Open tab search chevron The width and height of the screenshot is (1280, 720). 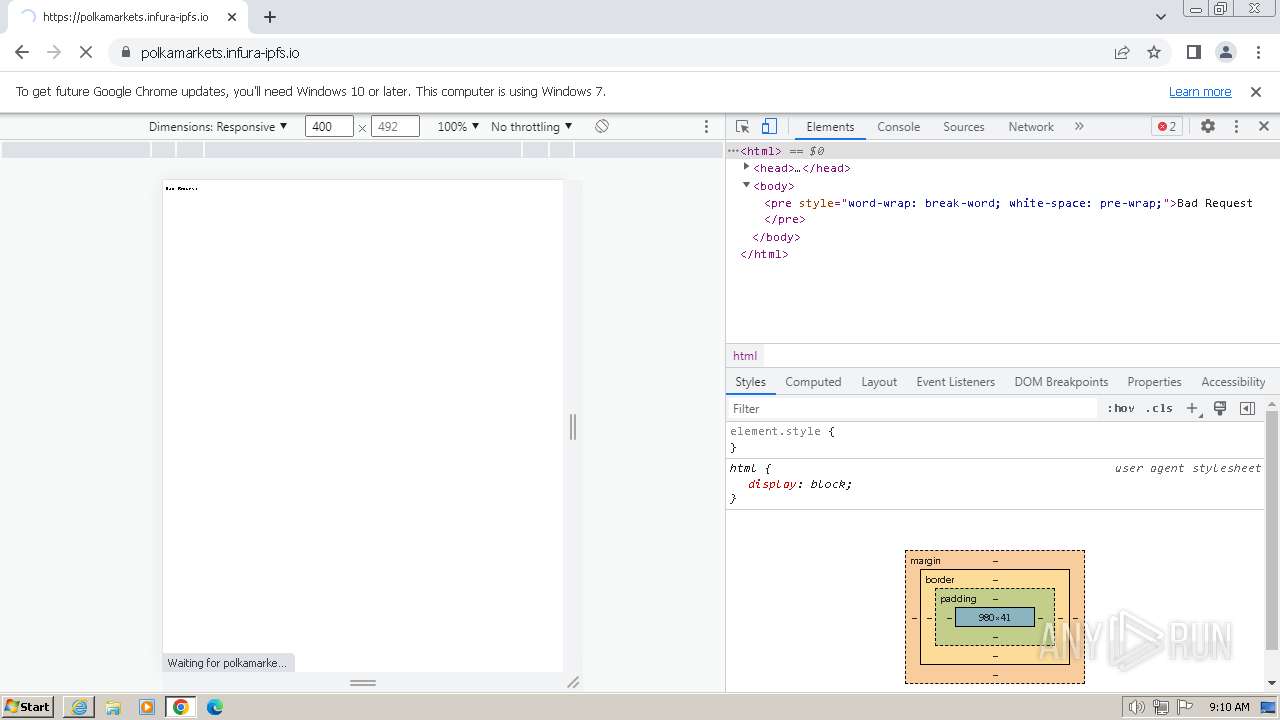click(x=1160, y=17)
